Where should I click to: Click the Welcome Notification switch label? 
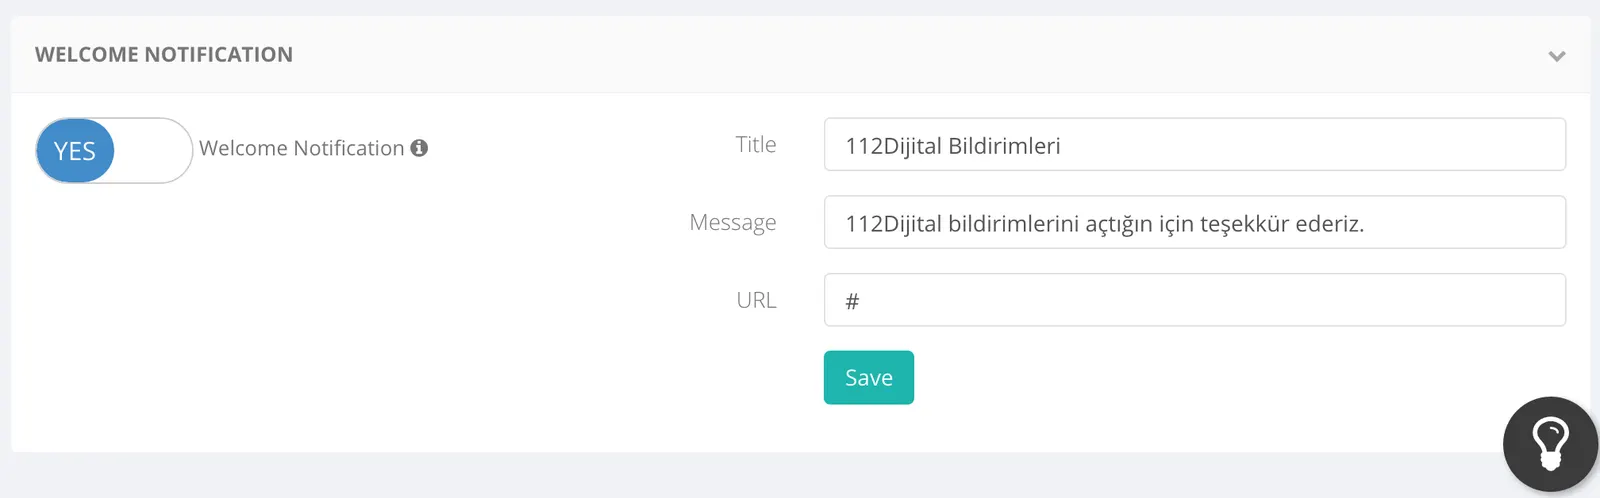click(302, 148)
